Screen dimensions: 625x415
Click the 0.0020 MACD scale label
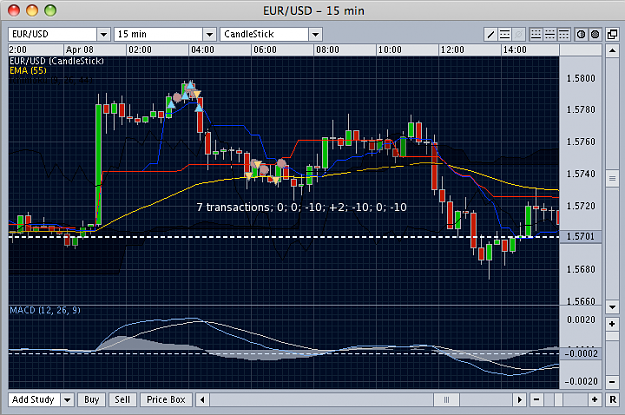pos(581,320)
